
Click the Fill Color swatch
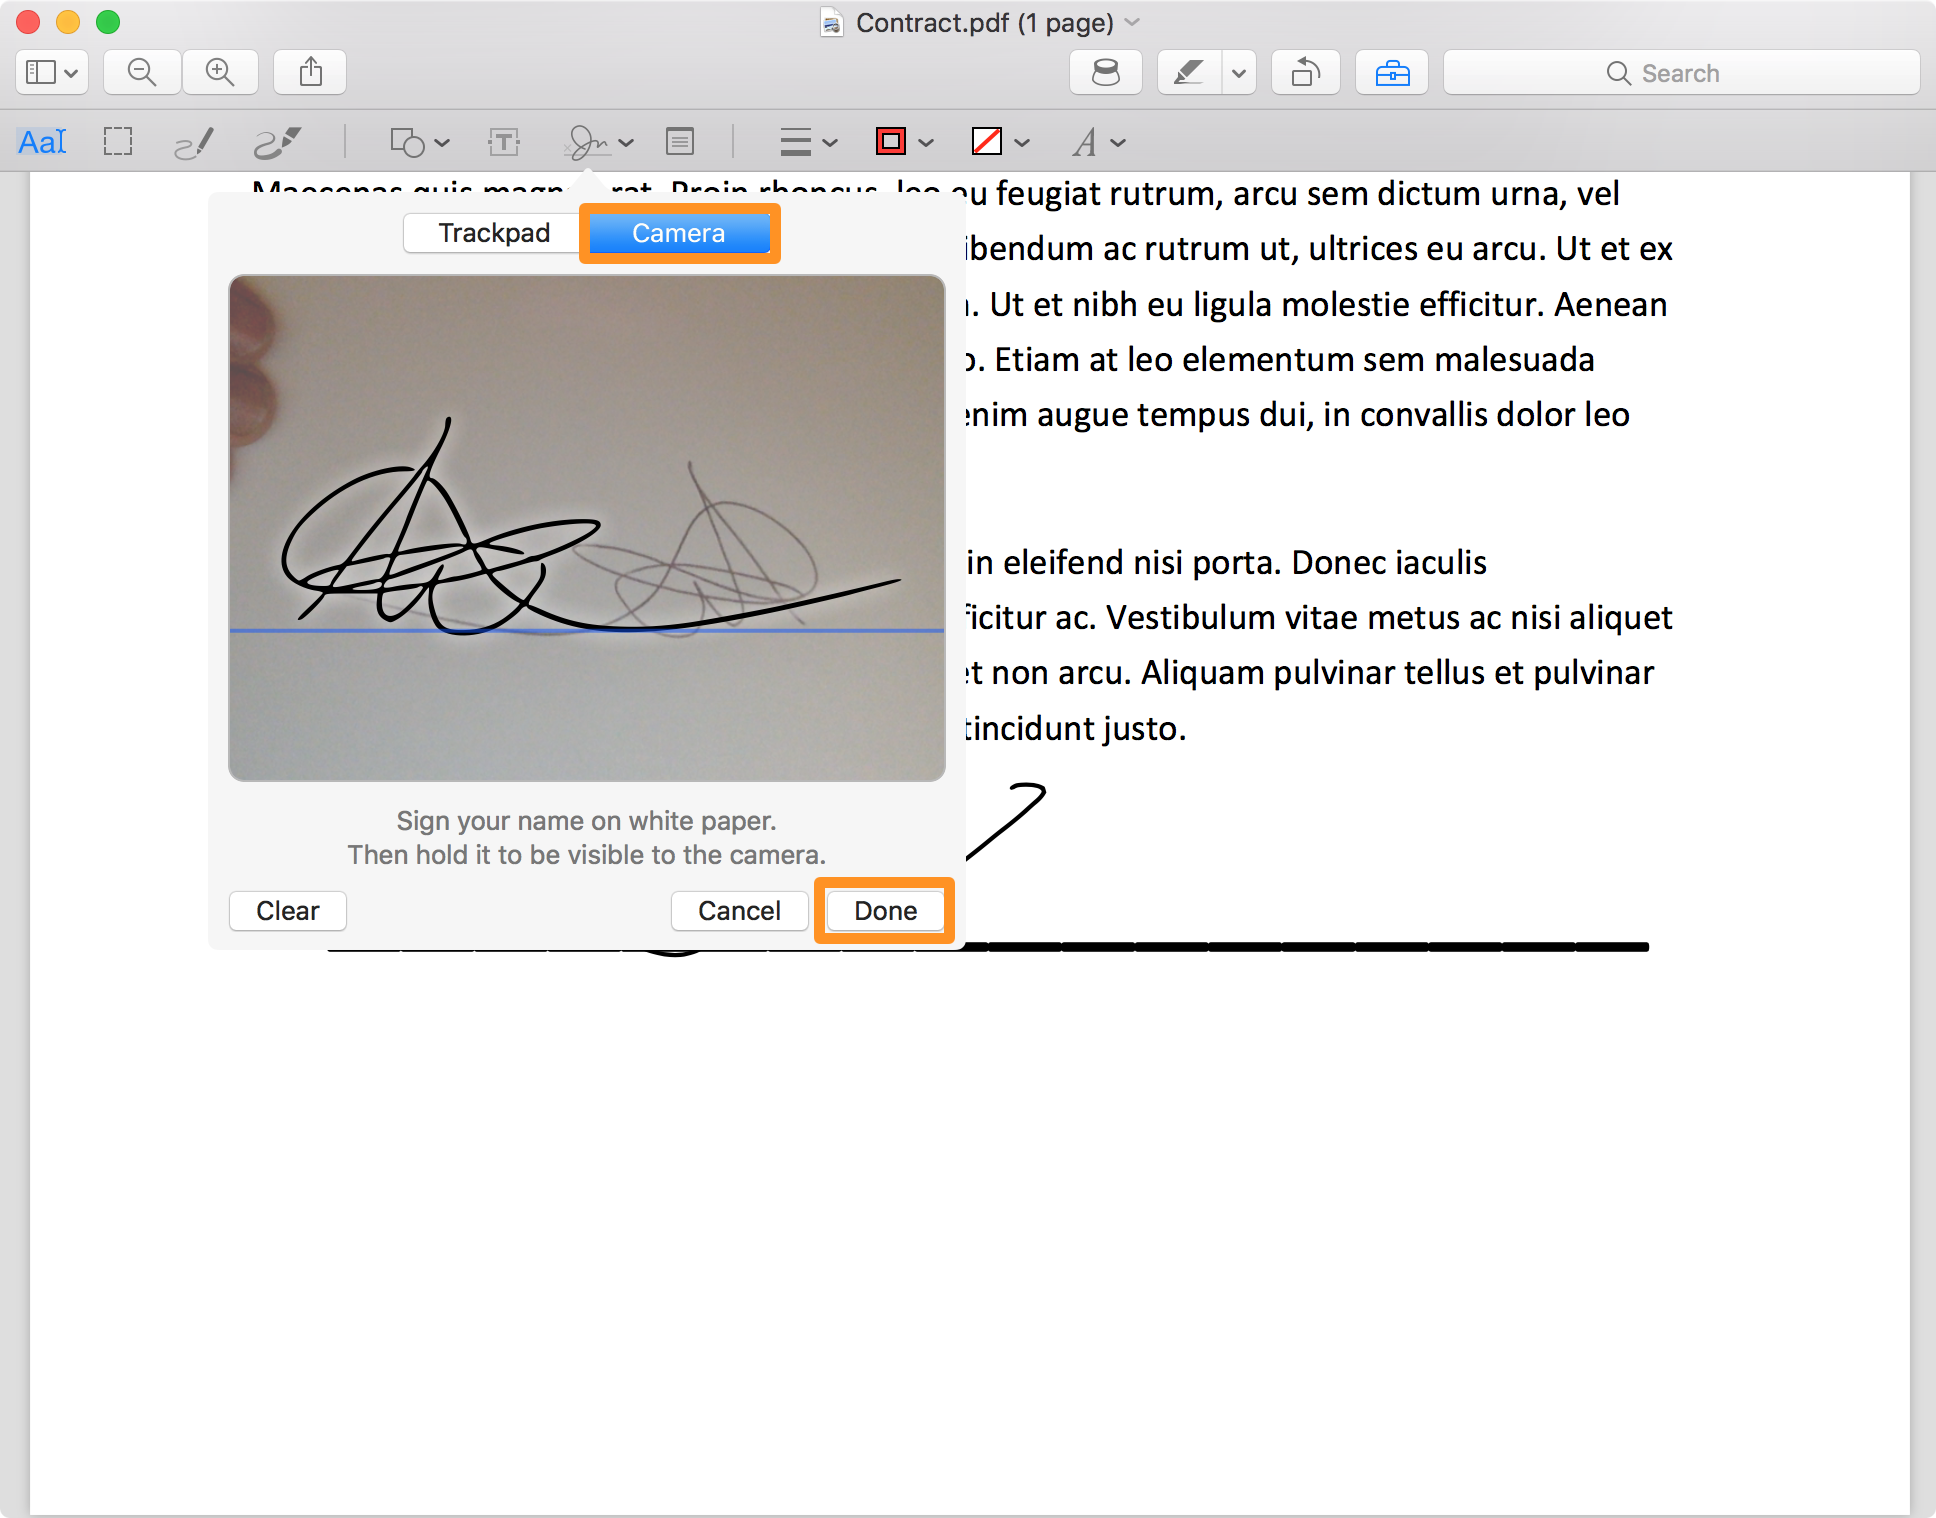(x=987, y=142)
